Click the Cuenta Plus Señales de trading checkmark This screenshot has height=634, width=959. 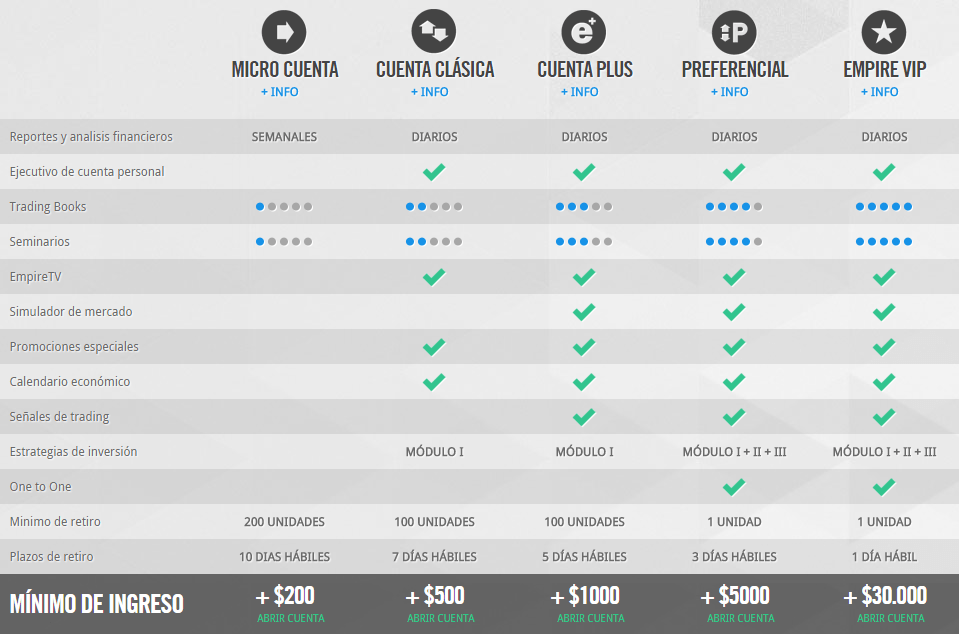tap(584, 417)
